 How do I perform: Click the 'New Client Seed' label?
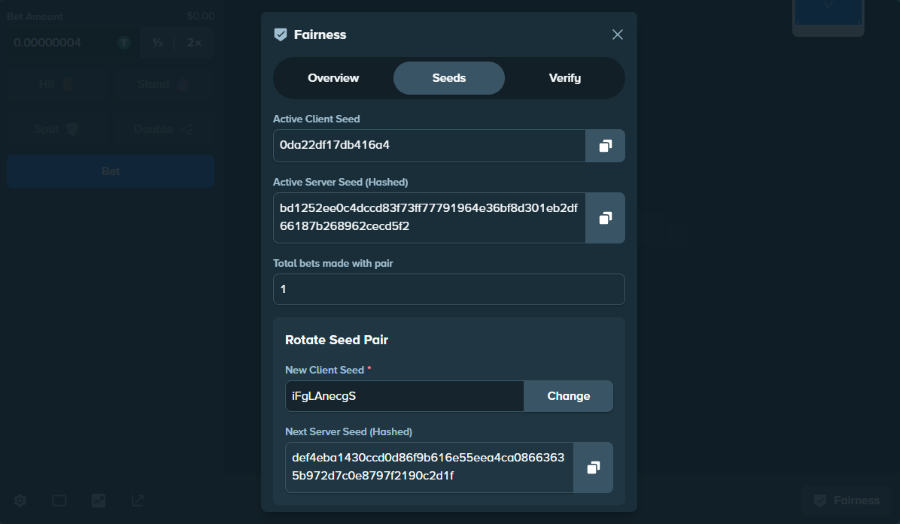pos(325,370)
